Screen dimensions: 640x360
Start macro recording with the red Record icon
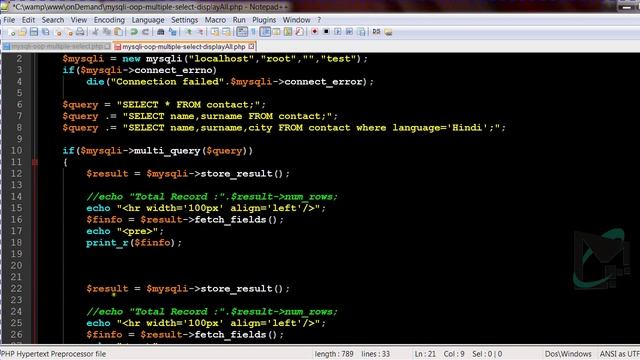(x=314, y=32)
